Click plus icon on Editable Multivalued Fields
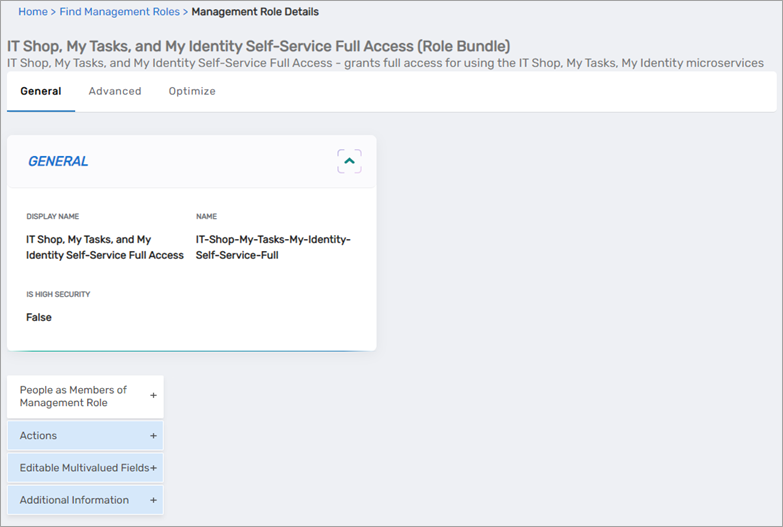Image resolution: width=783 pixels, height=527 pixels. (153, 468)
